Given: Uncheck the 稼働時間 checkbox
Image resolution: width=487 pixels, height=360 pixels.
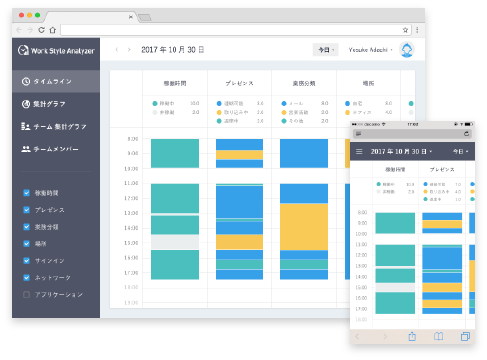Looking at the screenshot, I should click(27, 193).
